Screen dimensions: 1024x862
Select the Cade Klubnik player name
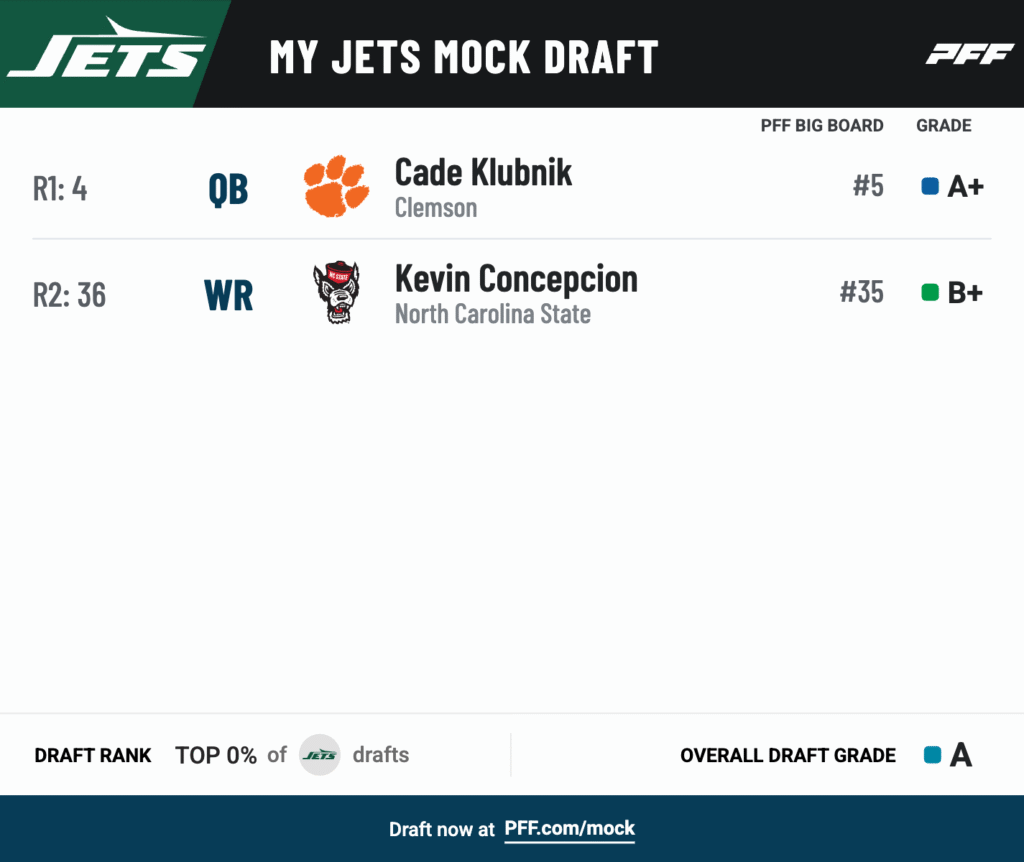pyautogui.click(x=483, y=172)
